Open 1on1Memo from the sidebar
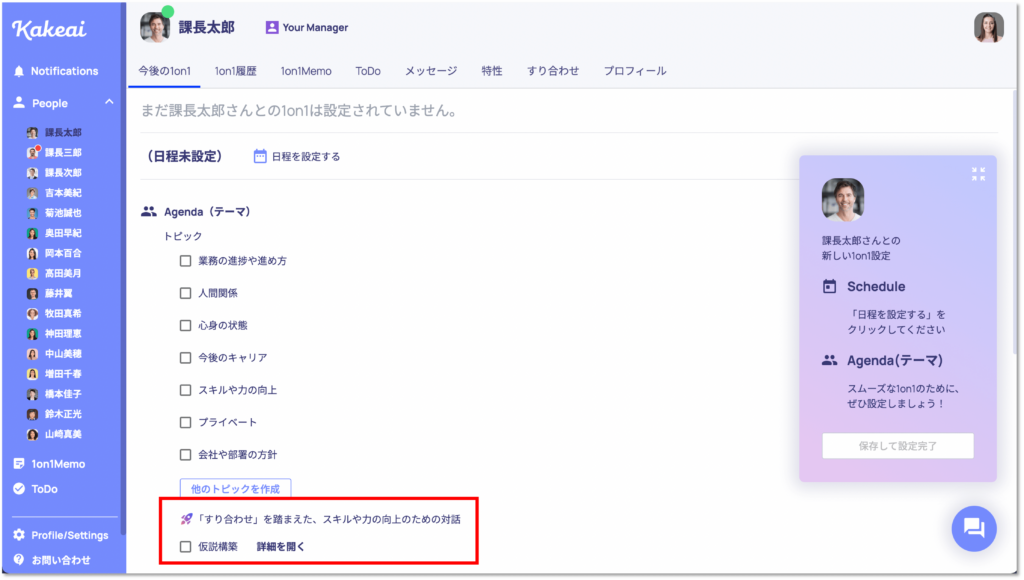 [x=50, y=464]
